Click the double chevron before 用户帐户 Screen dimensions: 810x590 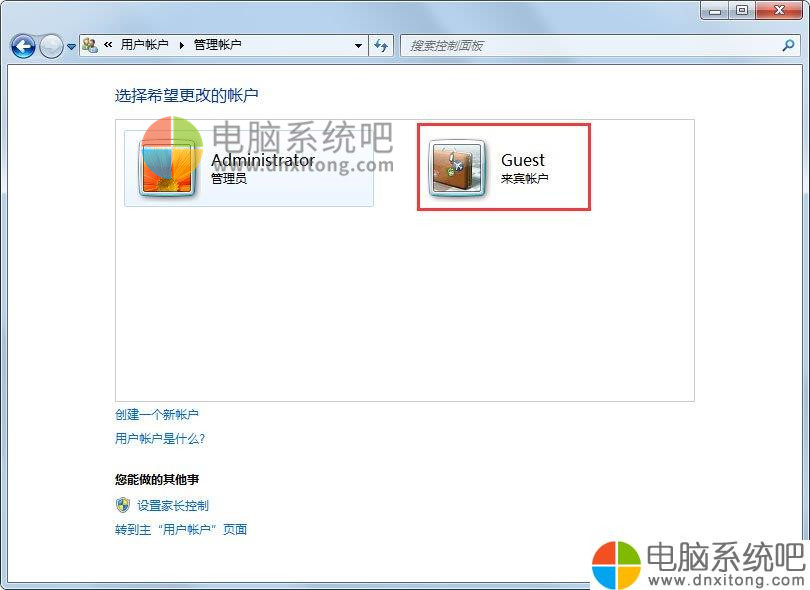click(x=108, y=45)
